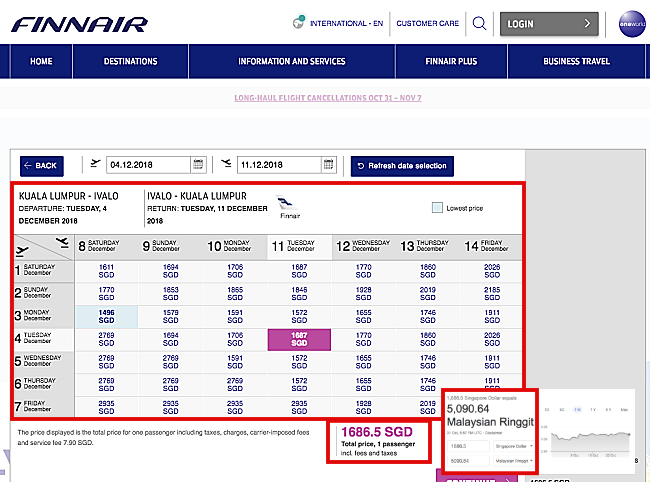Select 1928 SGD in 7 Friday row

(x=364, y=407)
